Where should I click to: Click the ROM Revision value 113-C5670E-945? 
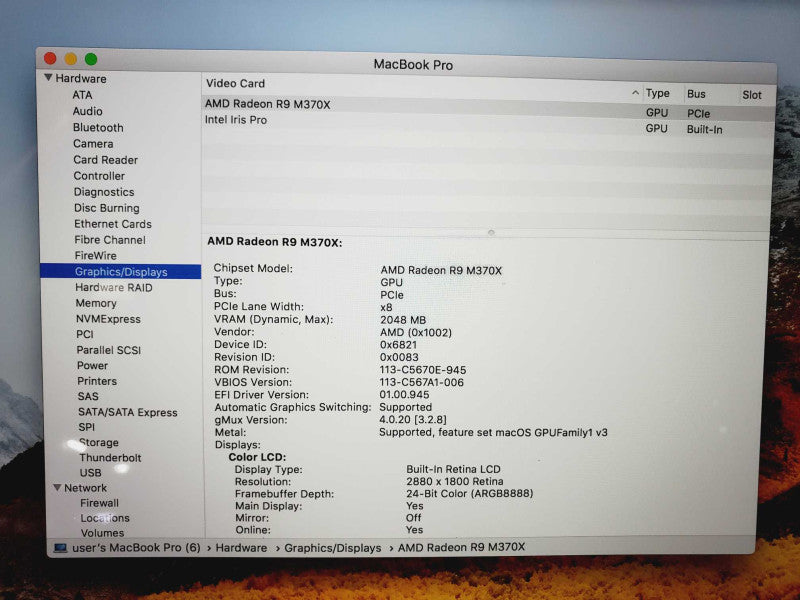(423, 370)
